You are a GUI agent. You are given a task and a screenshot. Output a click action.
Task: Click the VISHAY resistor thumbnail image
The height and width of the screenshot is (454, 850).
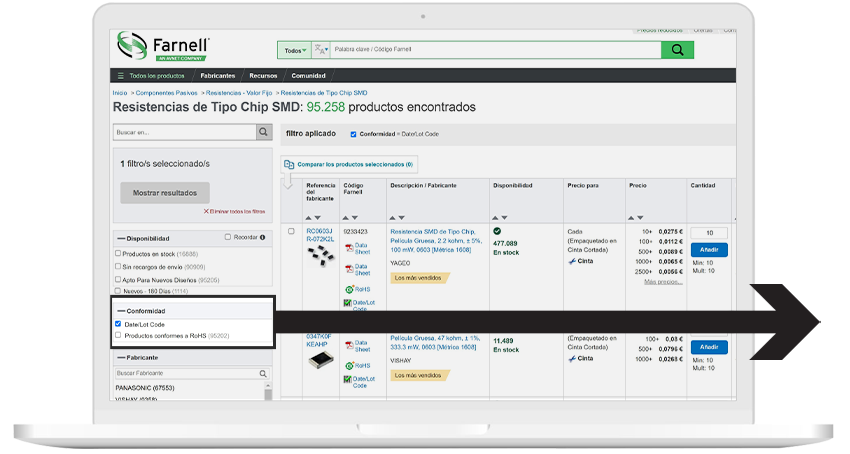320,360
